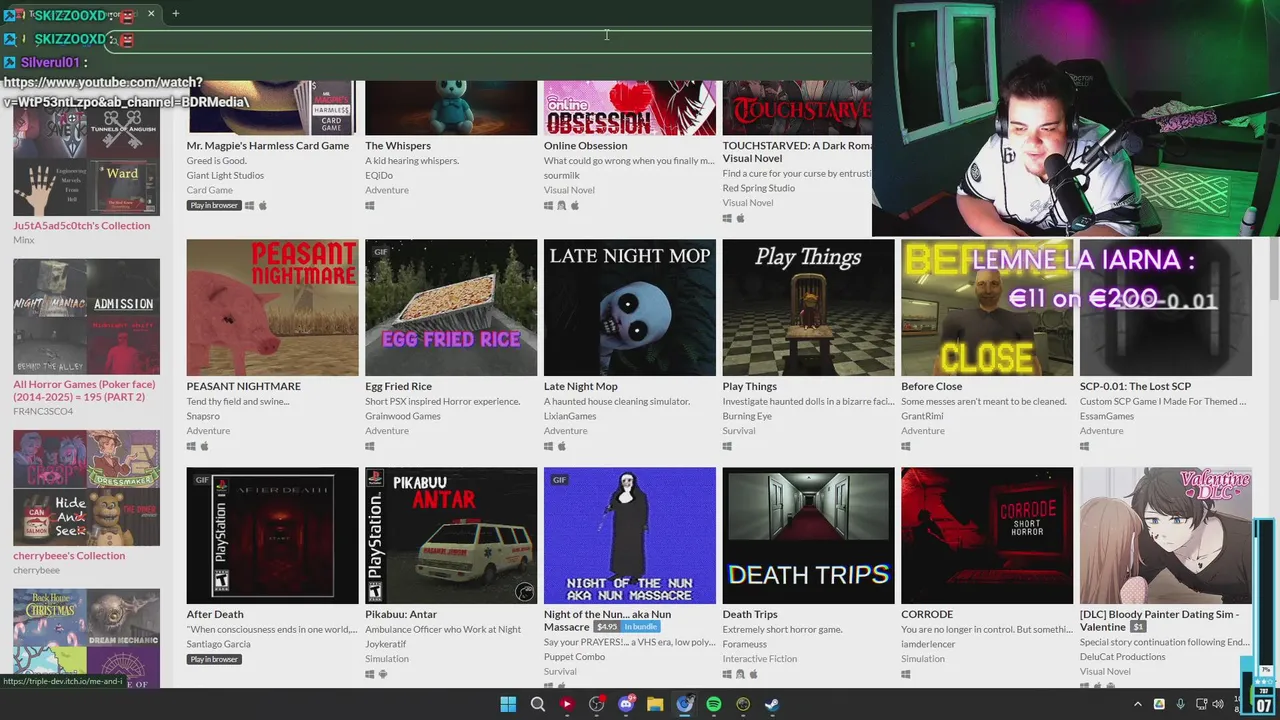Click Windows icon under Play Things

point(727,446)
